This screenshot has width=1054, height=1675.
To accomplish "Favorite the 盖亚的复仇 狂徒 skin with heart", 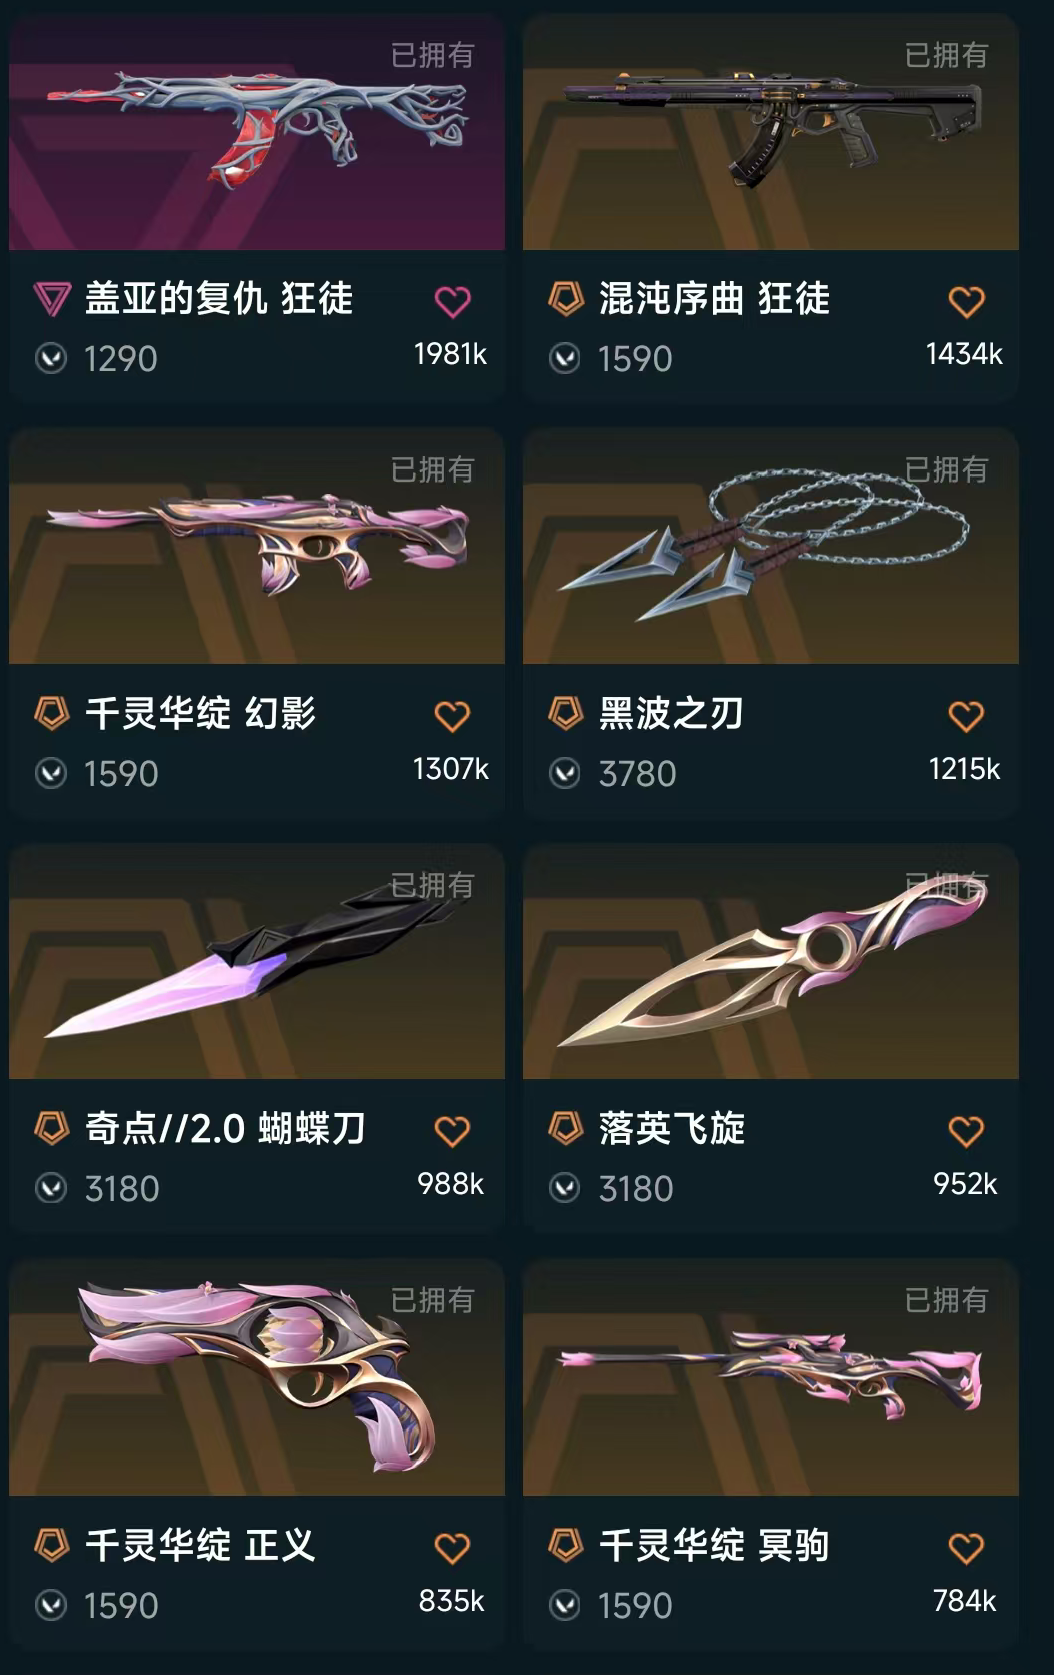I will [452, 301].
